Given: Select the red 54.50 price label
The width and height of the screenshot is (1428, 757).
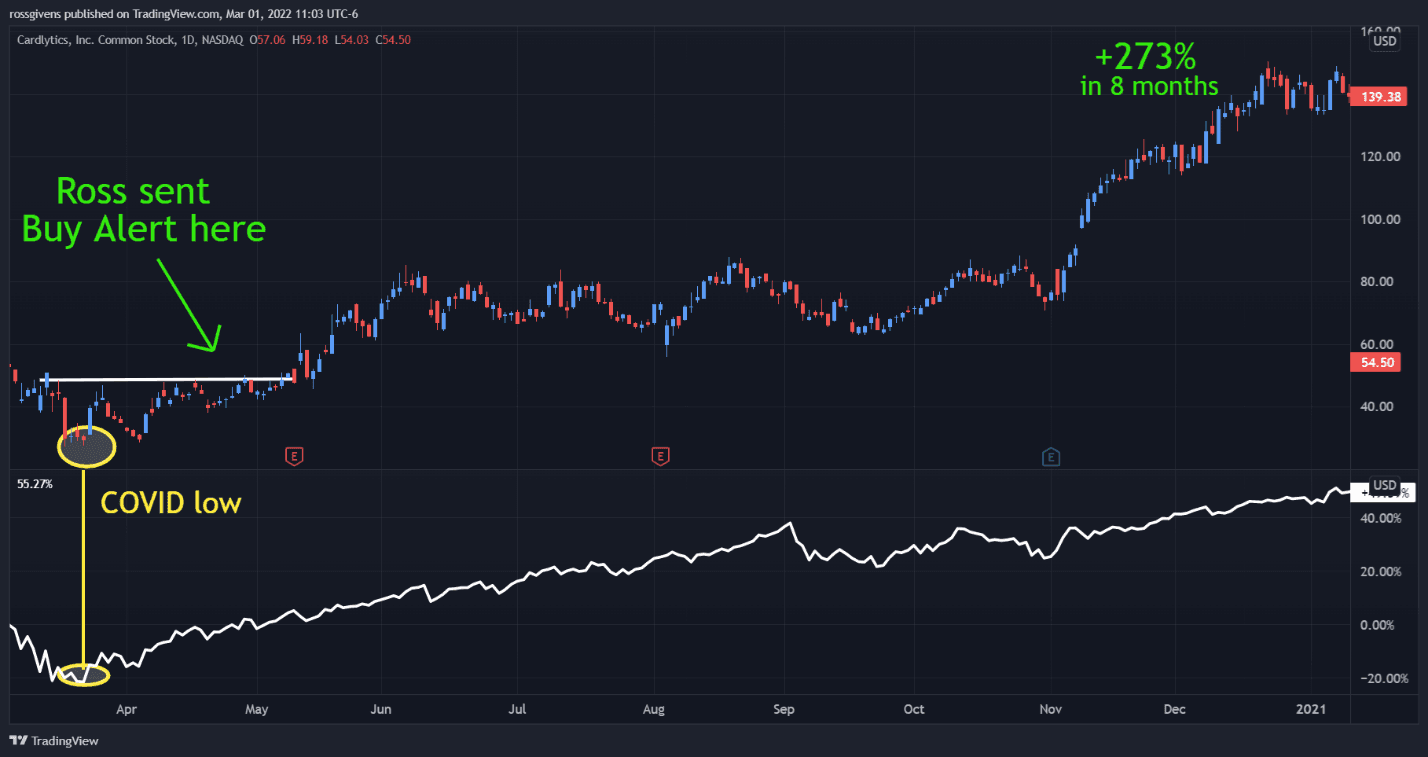Looking at the screenshot, I should [1375, 362].
